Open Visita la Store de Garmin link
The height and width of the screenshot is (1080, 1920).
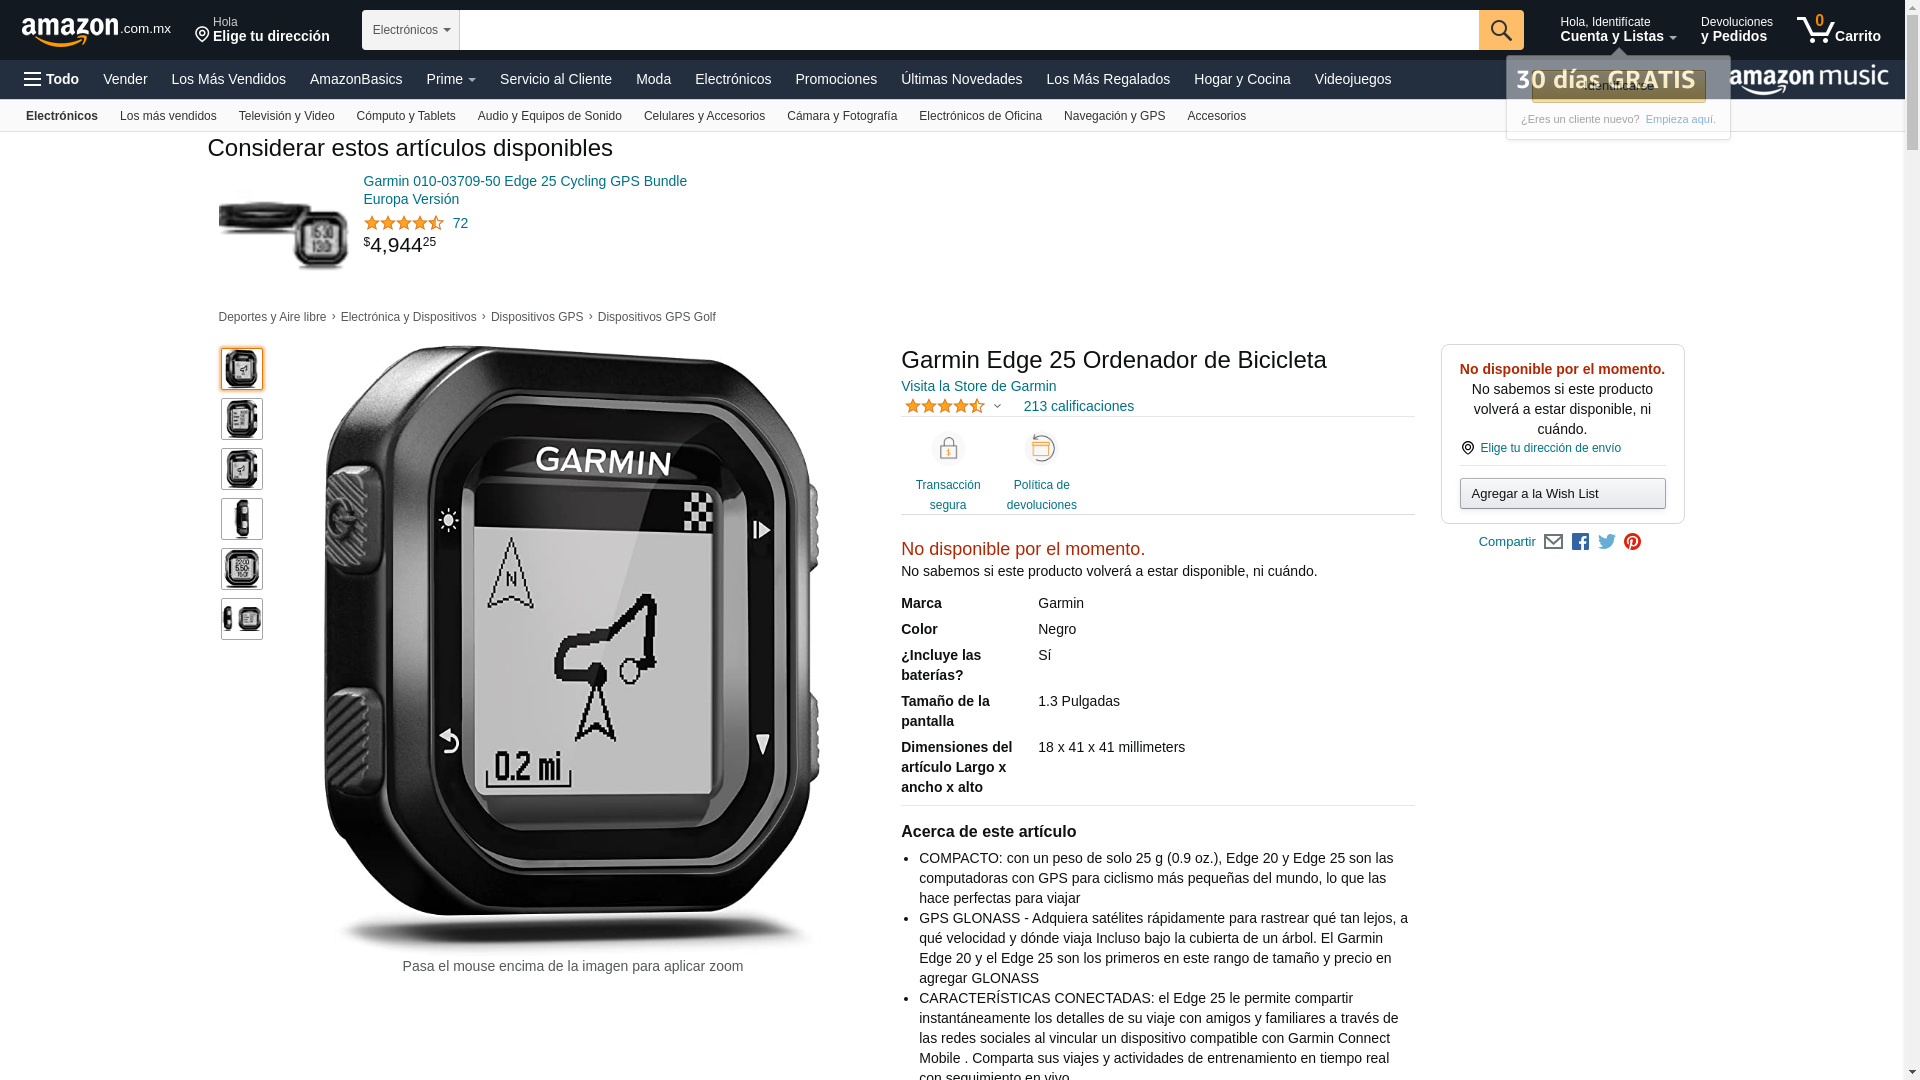click(x=978, y=386)
